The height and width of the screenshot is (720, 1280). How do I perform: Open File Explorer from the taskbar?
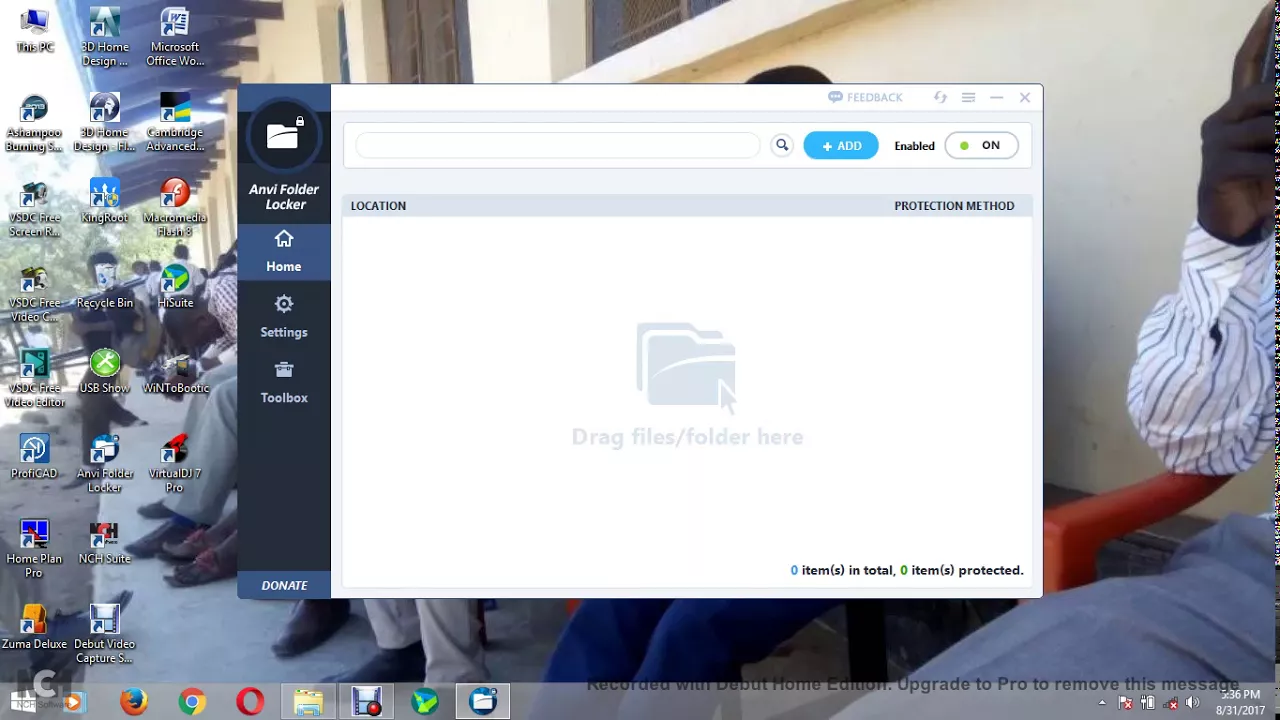coord(308,701)
